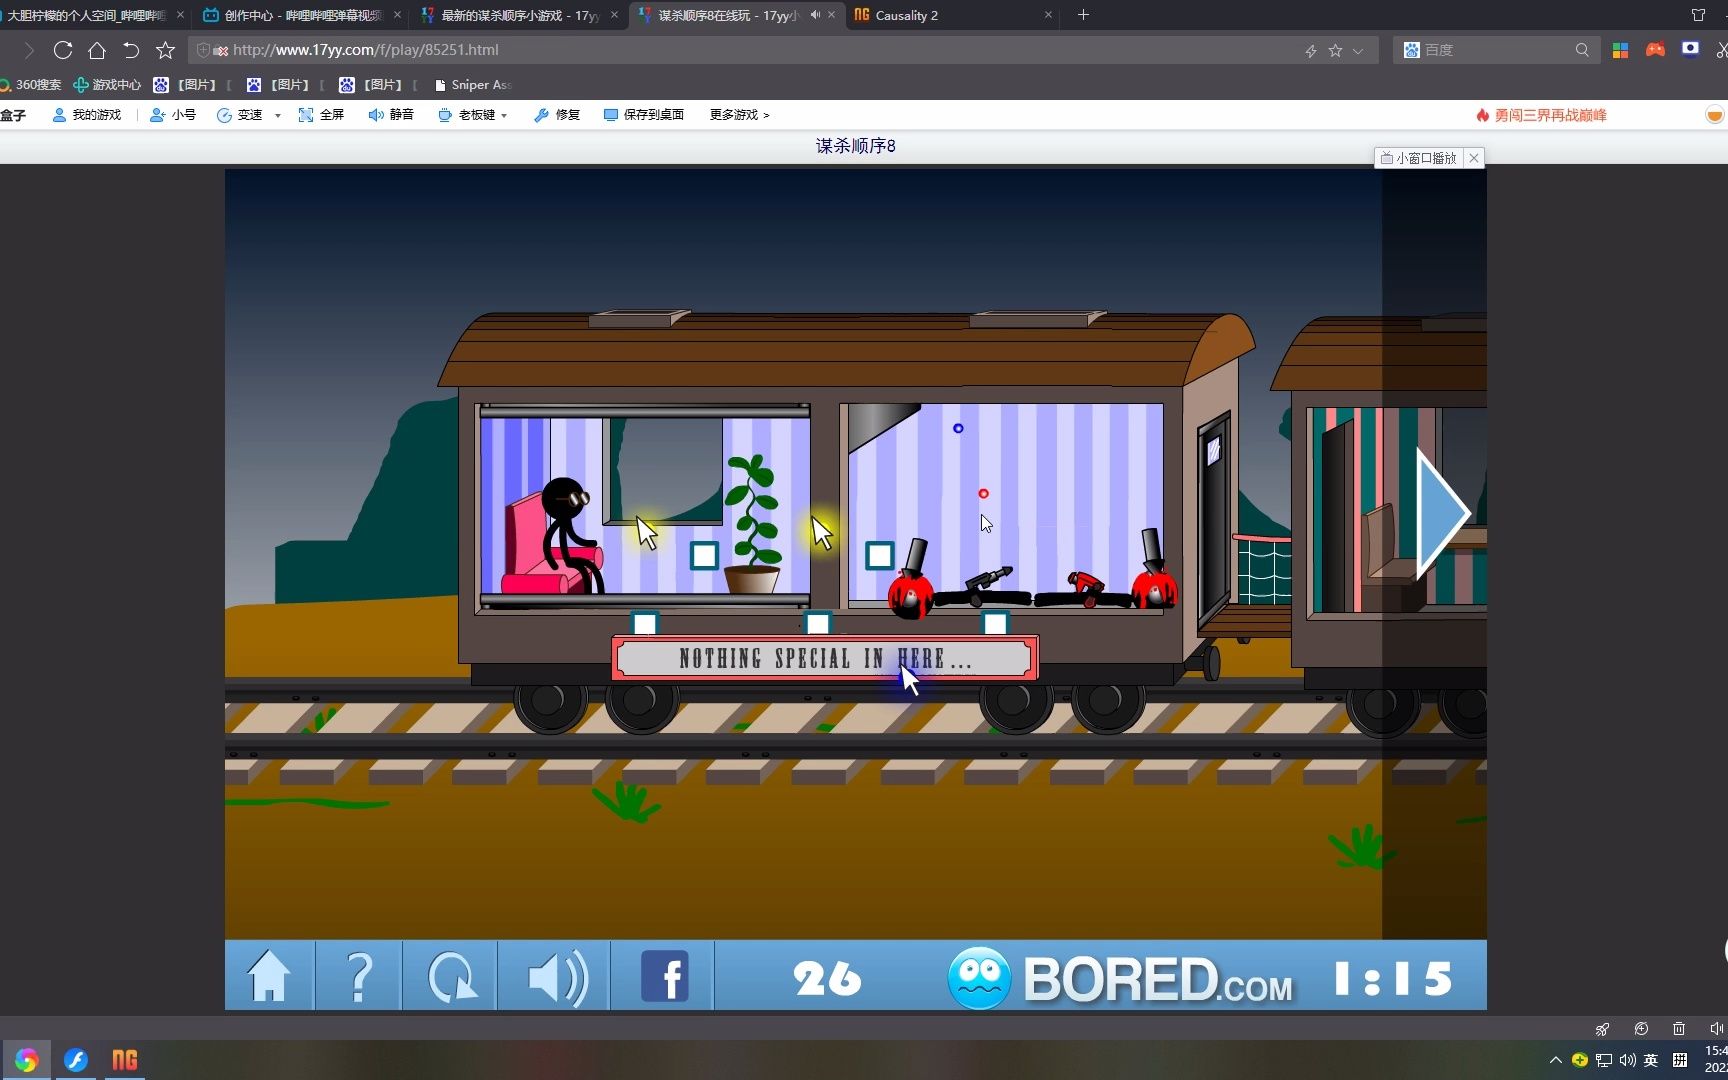The image size is (1728, 1080).
Task: Open the NG Newgrounds taskbar app
Action: tap(124, 1060)
